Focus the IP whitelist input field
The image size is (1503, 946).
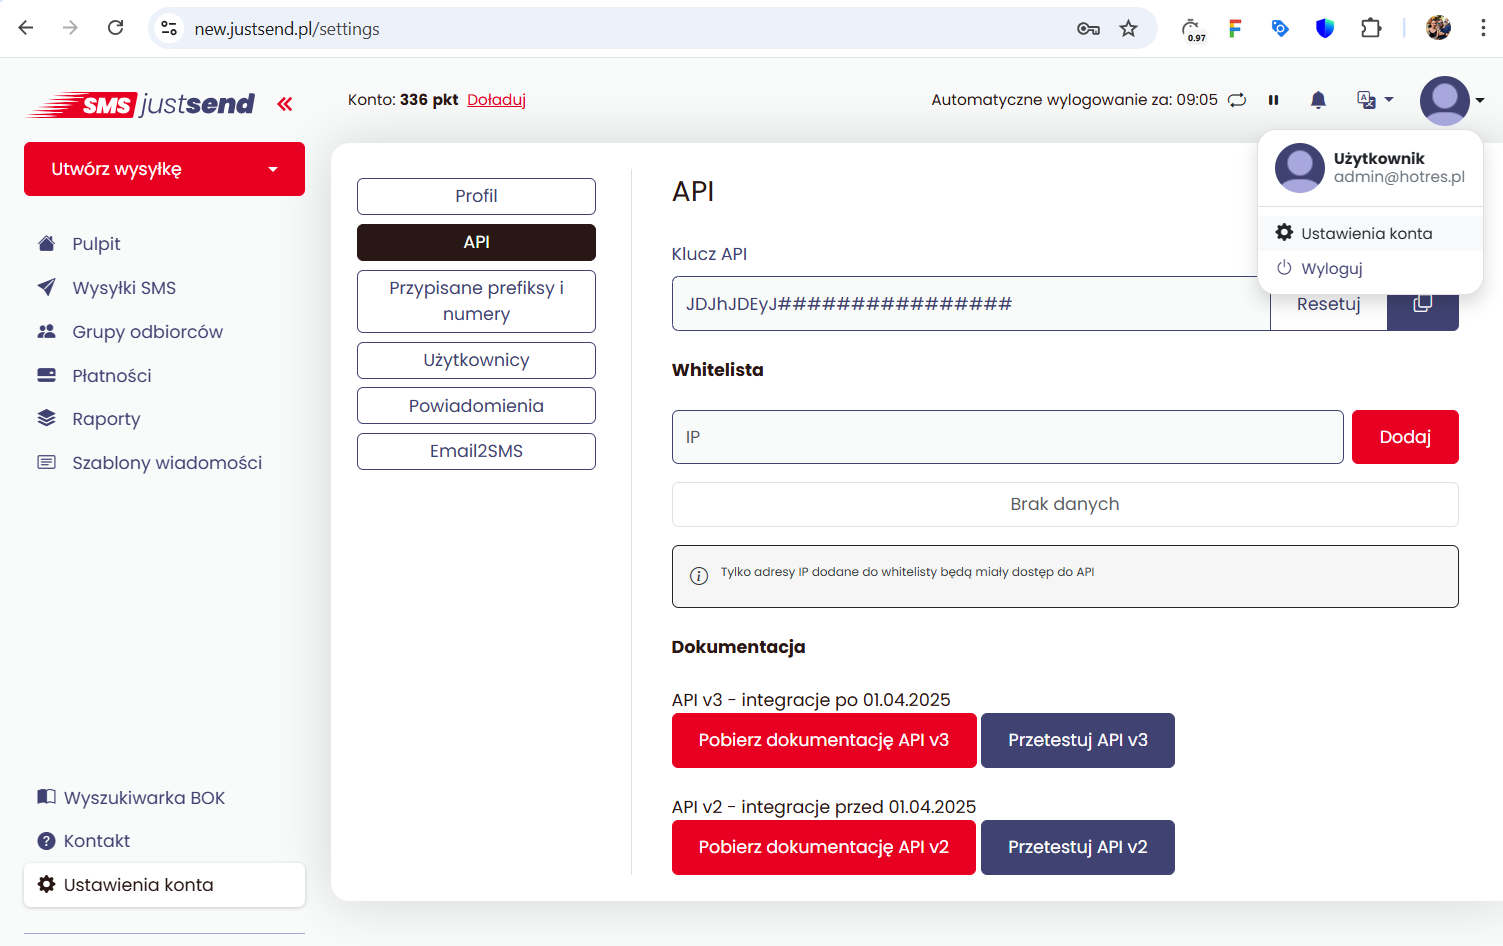pyautogui.click(x=1007, y=437)
